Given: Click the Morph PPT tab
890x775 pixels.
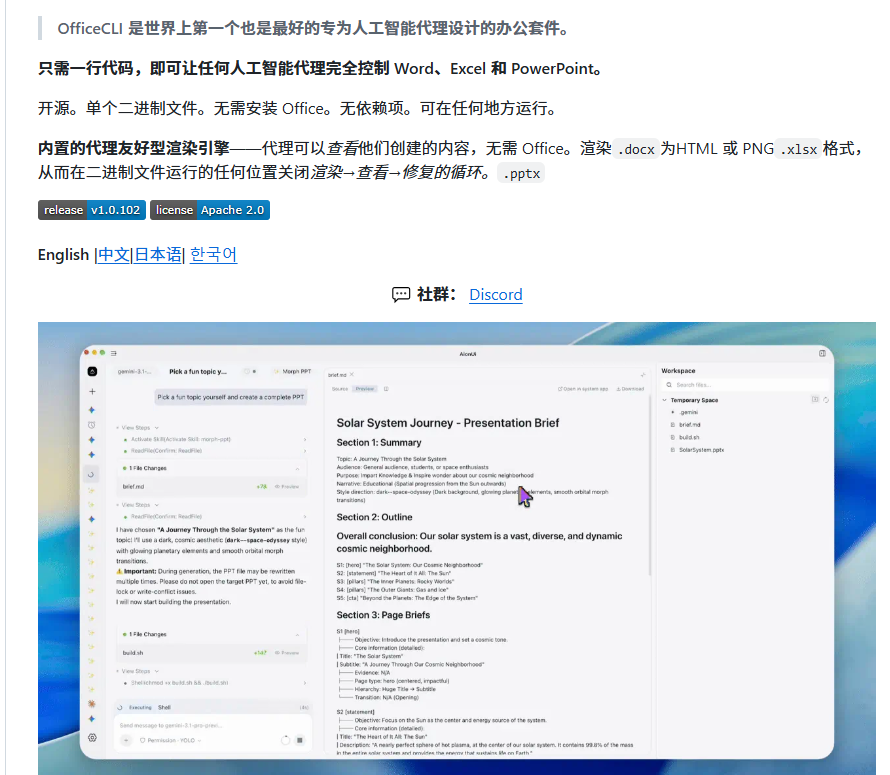Looking at the screenshot, I should (x=293, y=371).
